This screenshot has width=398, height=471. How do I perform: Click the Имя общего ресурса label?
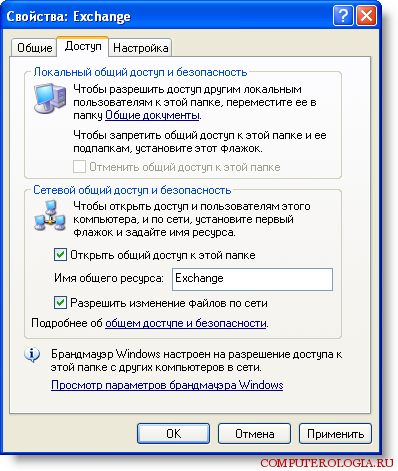109,278
